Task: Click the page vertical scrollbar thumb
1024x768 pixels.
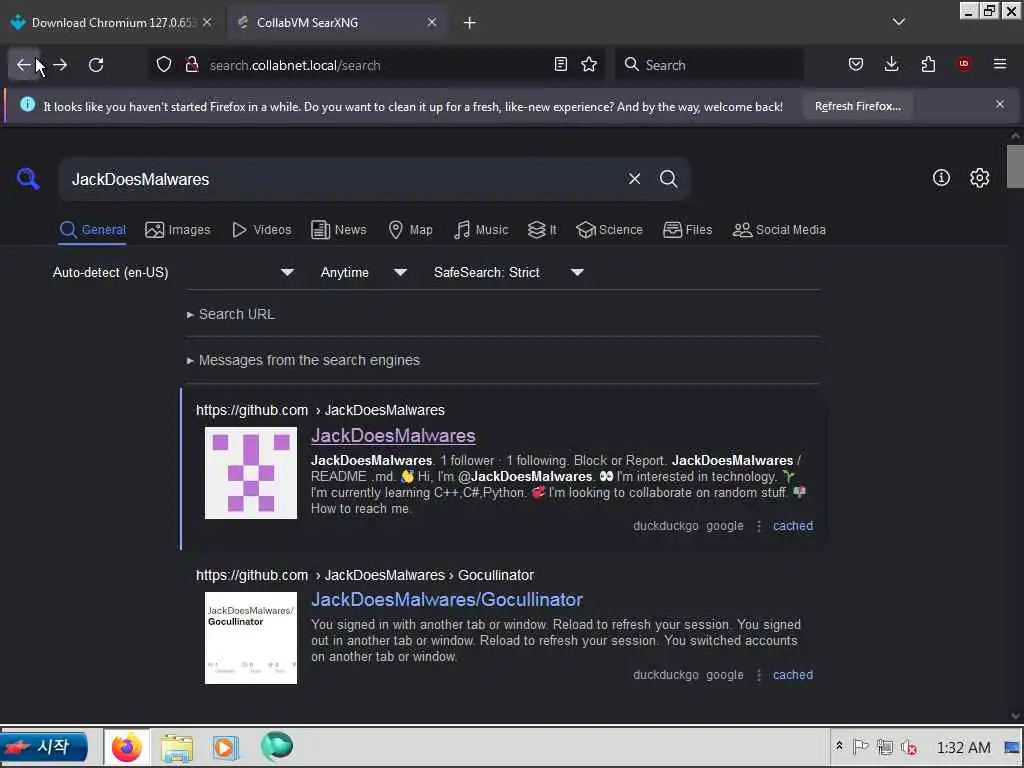Action: (1015, 166)
